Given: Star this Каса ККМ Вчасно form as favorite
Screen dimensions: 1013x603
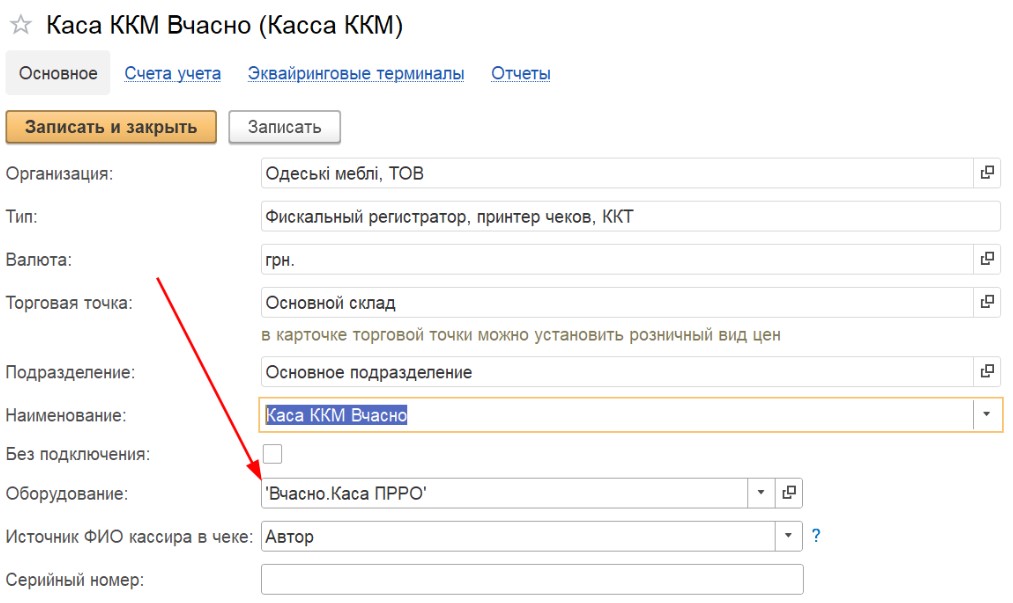Looking at the screenshot, I should [20, 26].
